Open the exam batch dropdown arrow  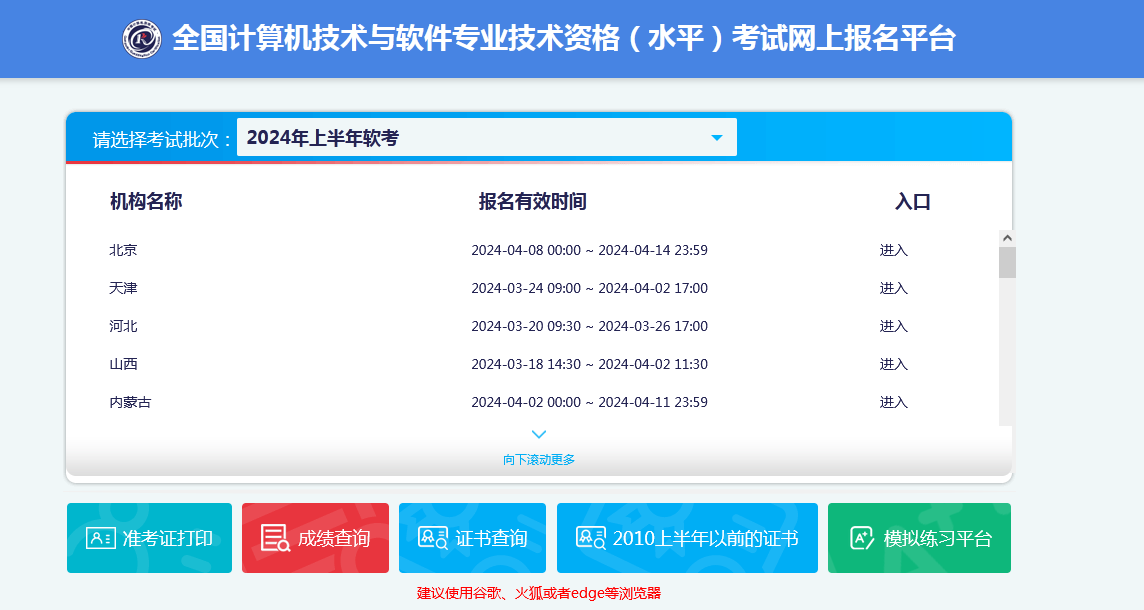click(x=716, y=138)
